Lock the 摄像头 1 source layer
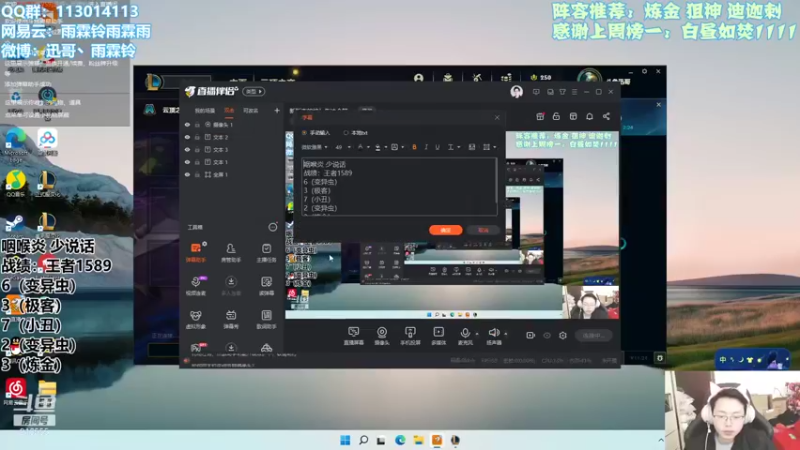This screenshot has height=450, width=800. point(197,124)
